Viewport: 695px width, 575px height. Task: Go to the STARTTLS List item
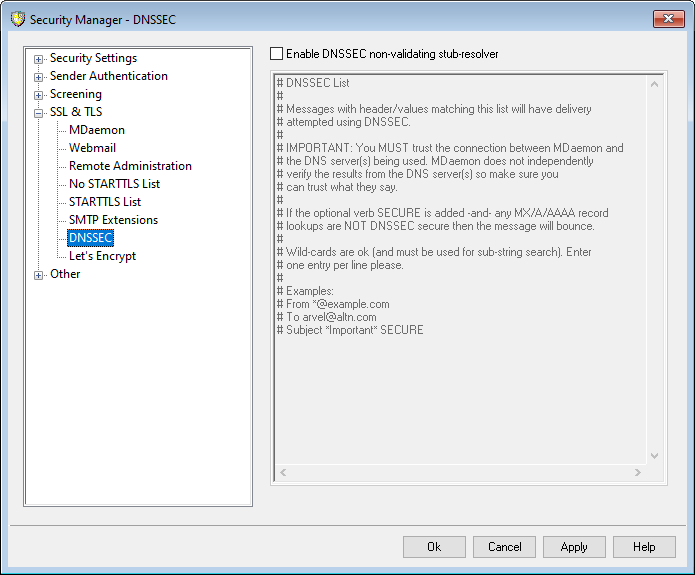tap(105, 202)
